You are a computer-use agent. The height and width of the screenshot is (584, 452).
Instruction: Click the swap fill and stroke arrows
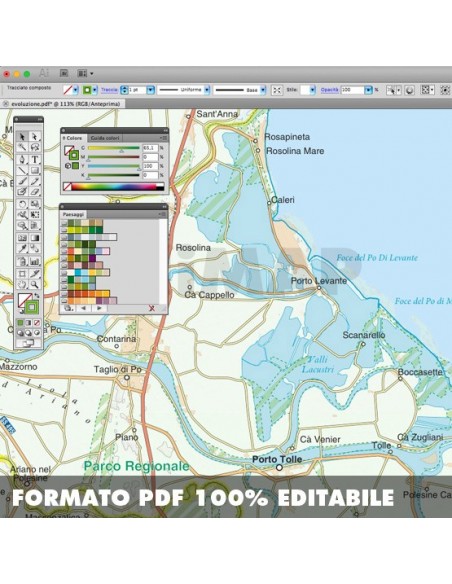click(x=37, y=296)
